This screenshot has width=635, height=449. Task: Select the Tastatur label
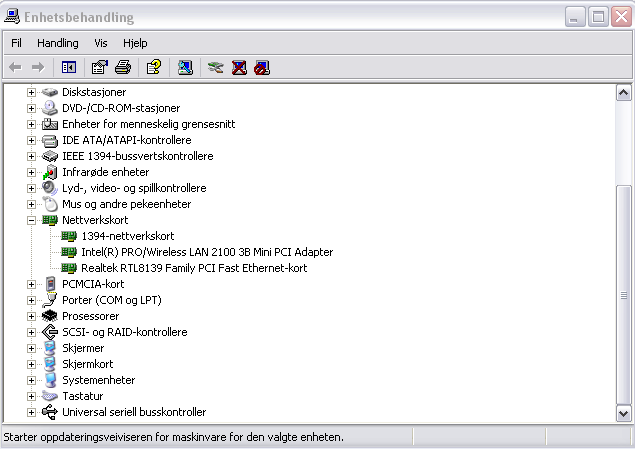(83, 396)
